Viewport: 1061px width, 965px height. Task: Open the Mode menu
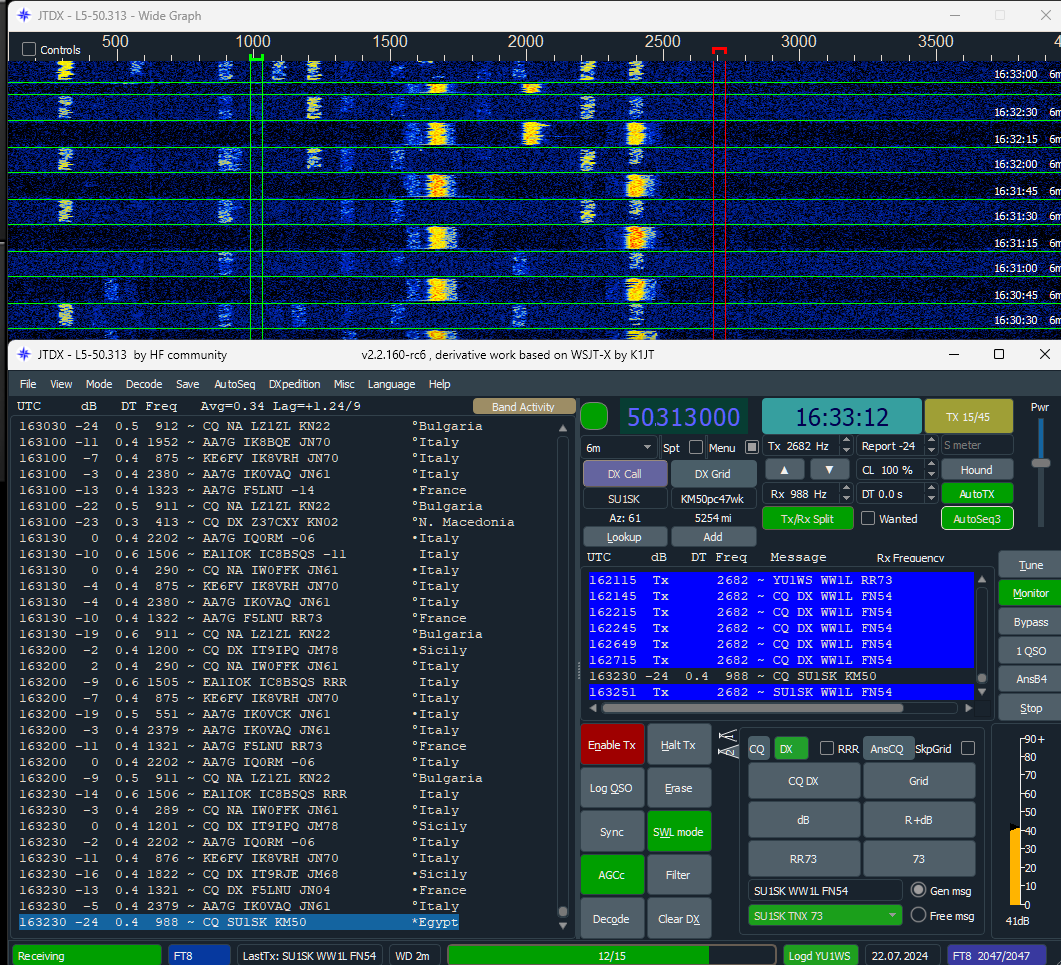(99, 384)
